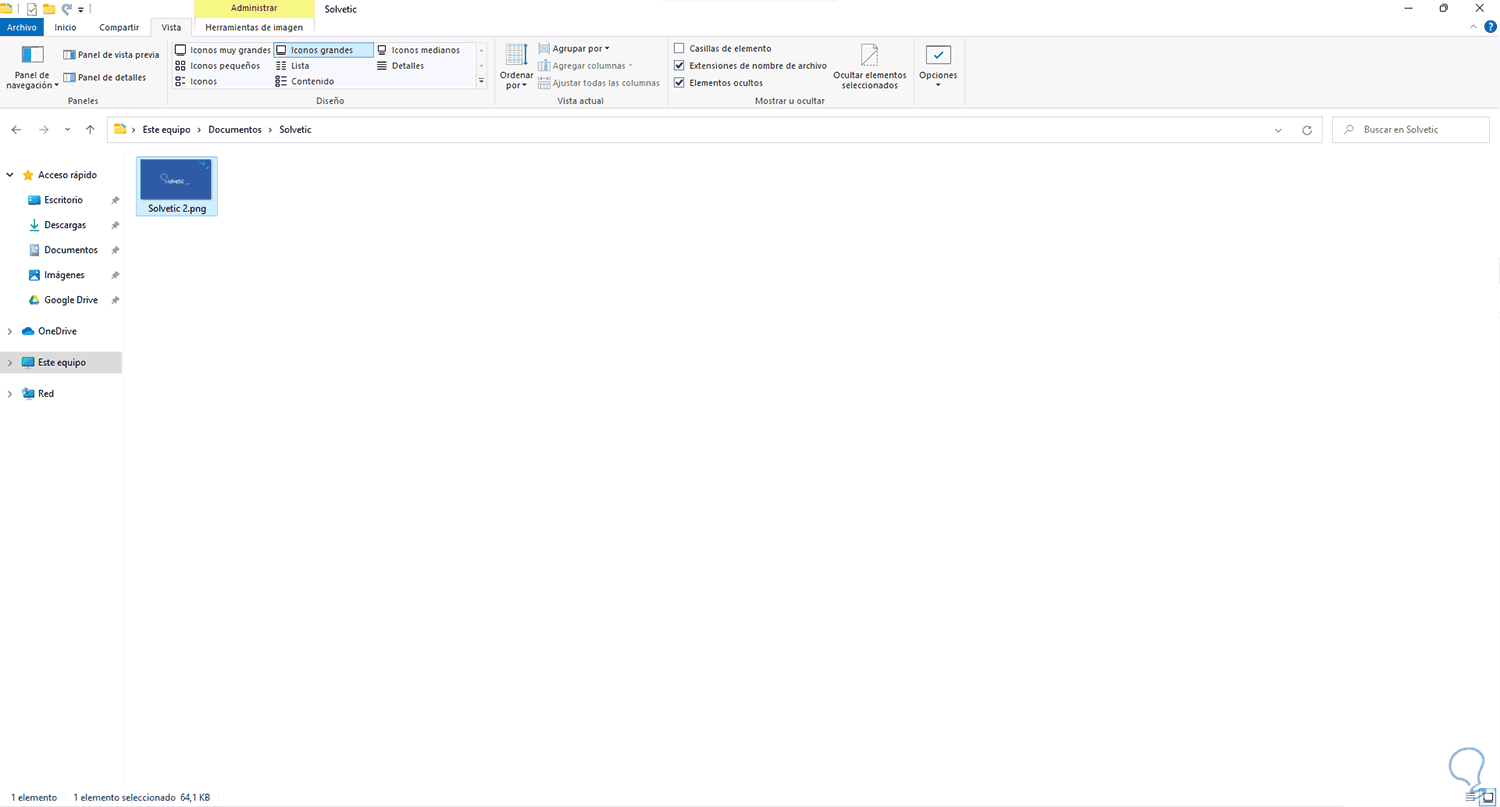Select the Contenido layout
This screenshot has width=1500, height=807.
(304, 82)
